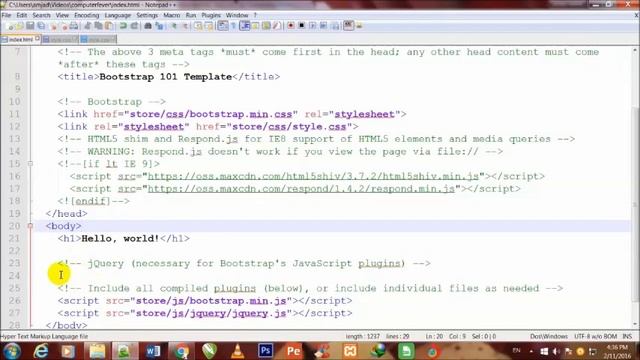
Task: Open the Windows Start button
Action: (x=11, y=351)
